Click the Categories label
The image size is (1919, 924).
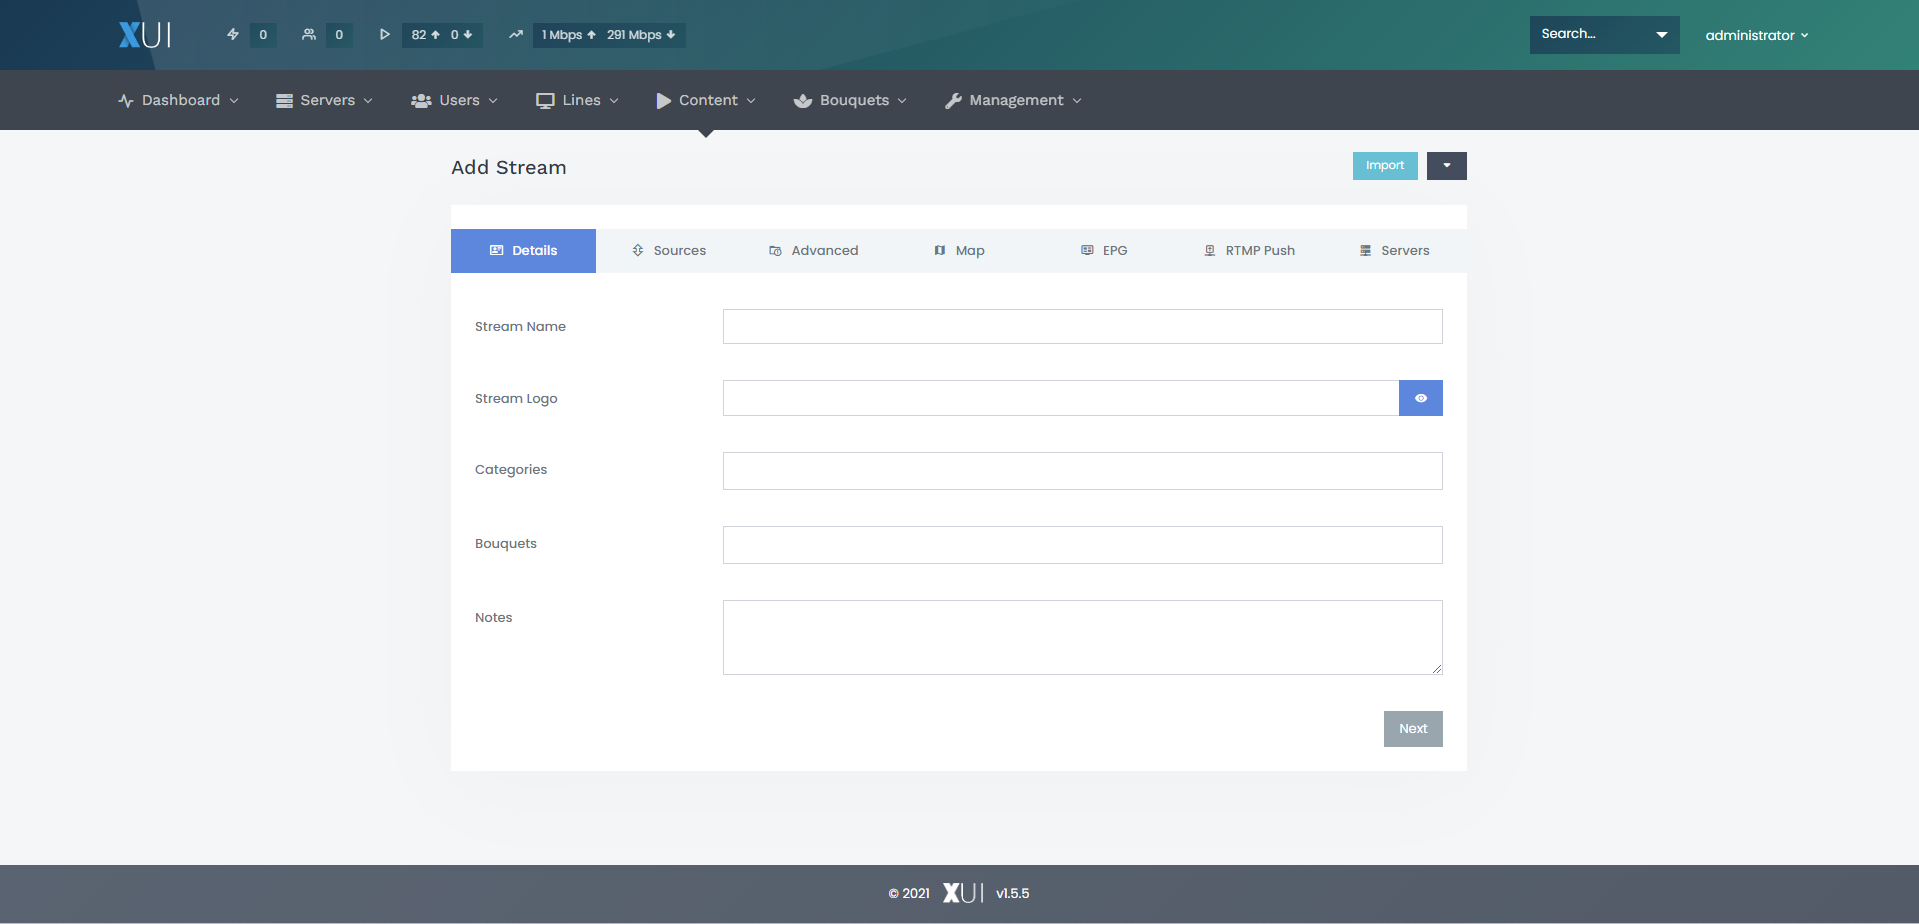tap(511, 470)
